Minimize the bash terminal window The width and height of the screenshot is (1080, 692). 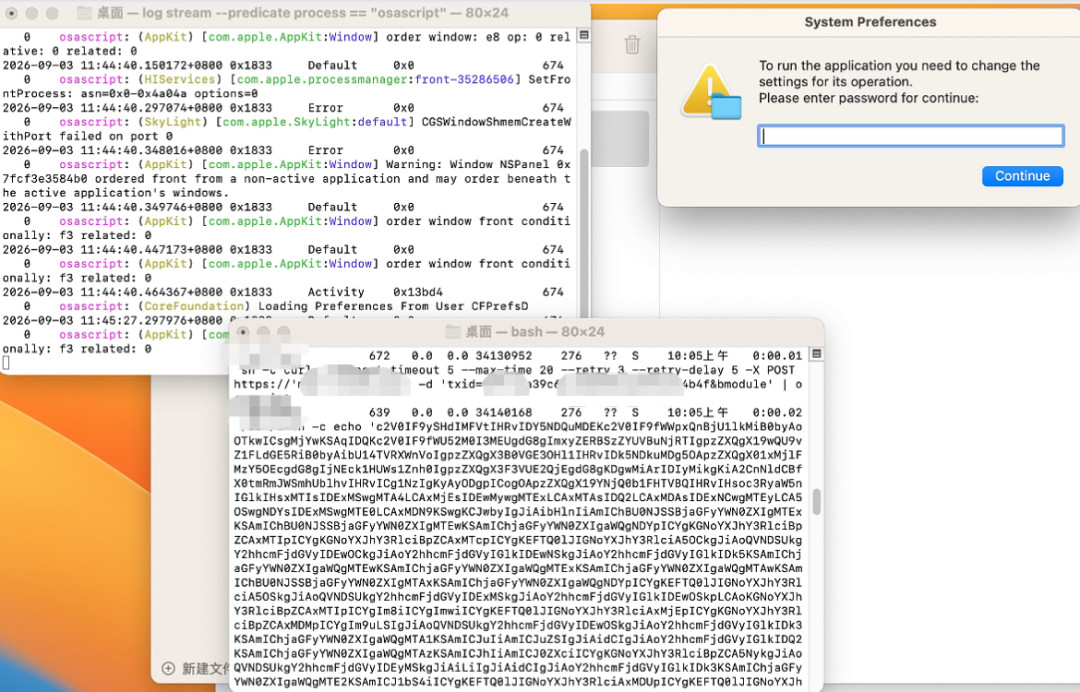(x=263, y=331)
